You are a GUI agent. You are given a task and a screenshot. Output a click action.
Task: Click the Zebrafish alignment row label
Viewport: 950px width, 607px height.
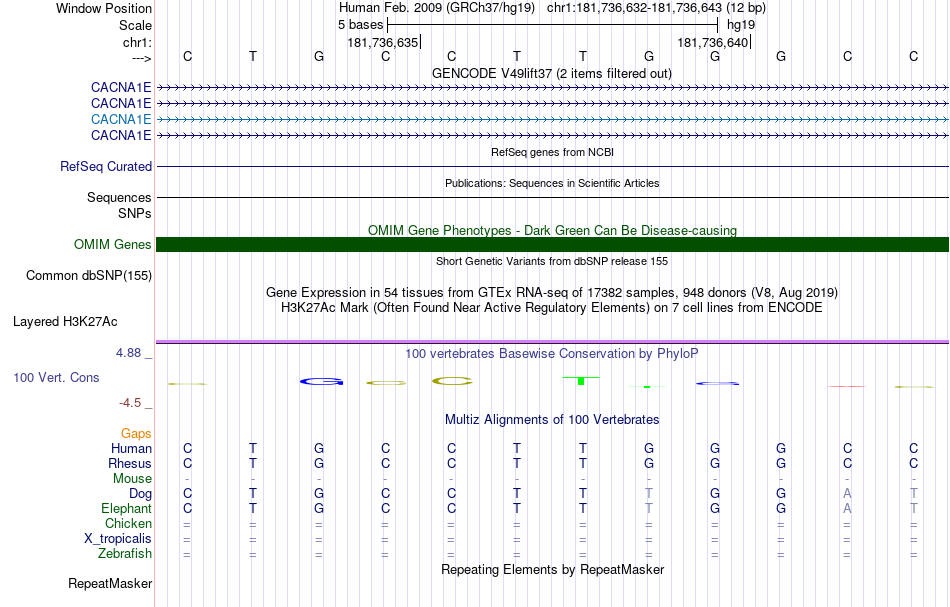point(125,553)
